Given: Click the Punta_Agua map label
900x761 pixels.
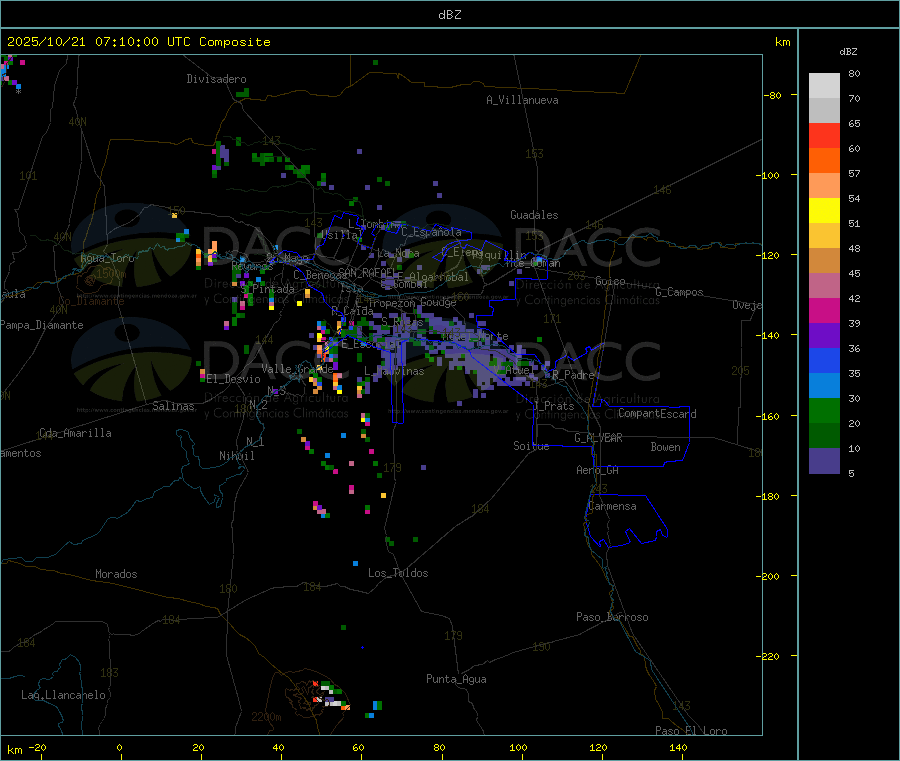Looking at the screenshot, I should pos(456,679).
